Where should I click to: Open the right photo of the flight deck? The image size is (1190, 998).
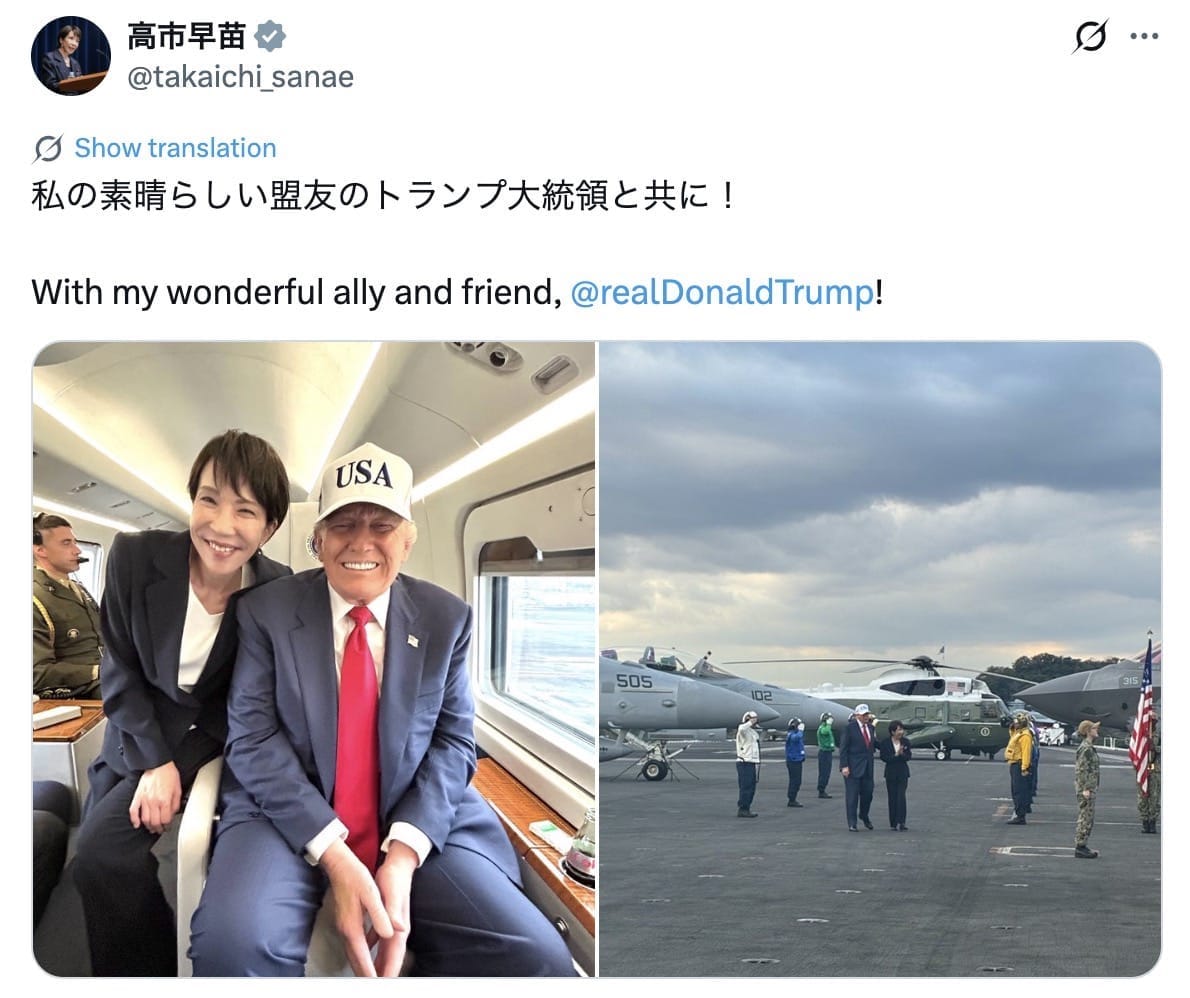tap(880, 659)
